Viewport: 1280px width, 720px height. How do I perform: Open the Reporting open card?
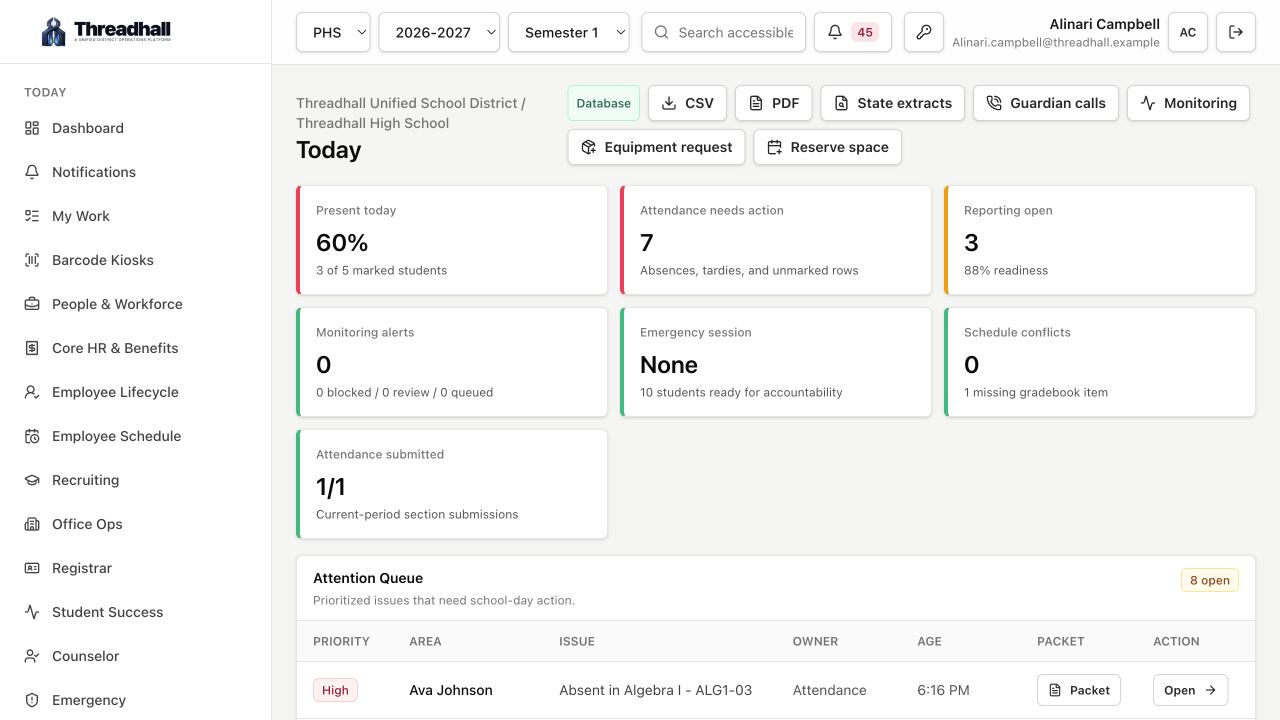1100,240
